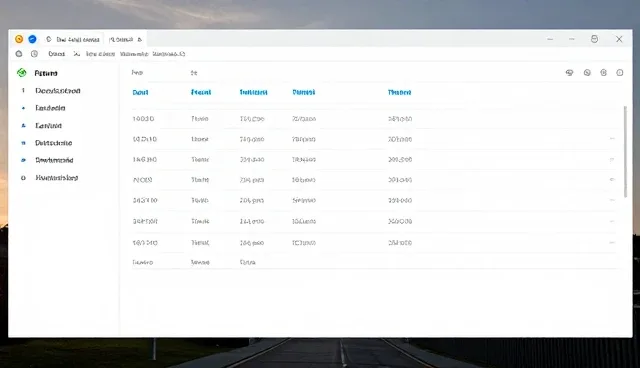Sort by the first blue column header

point(140,93)
